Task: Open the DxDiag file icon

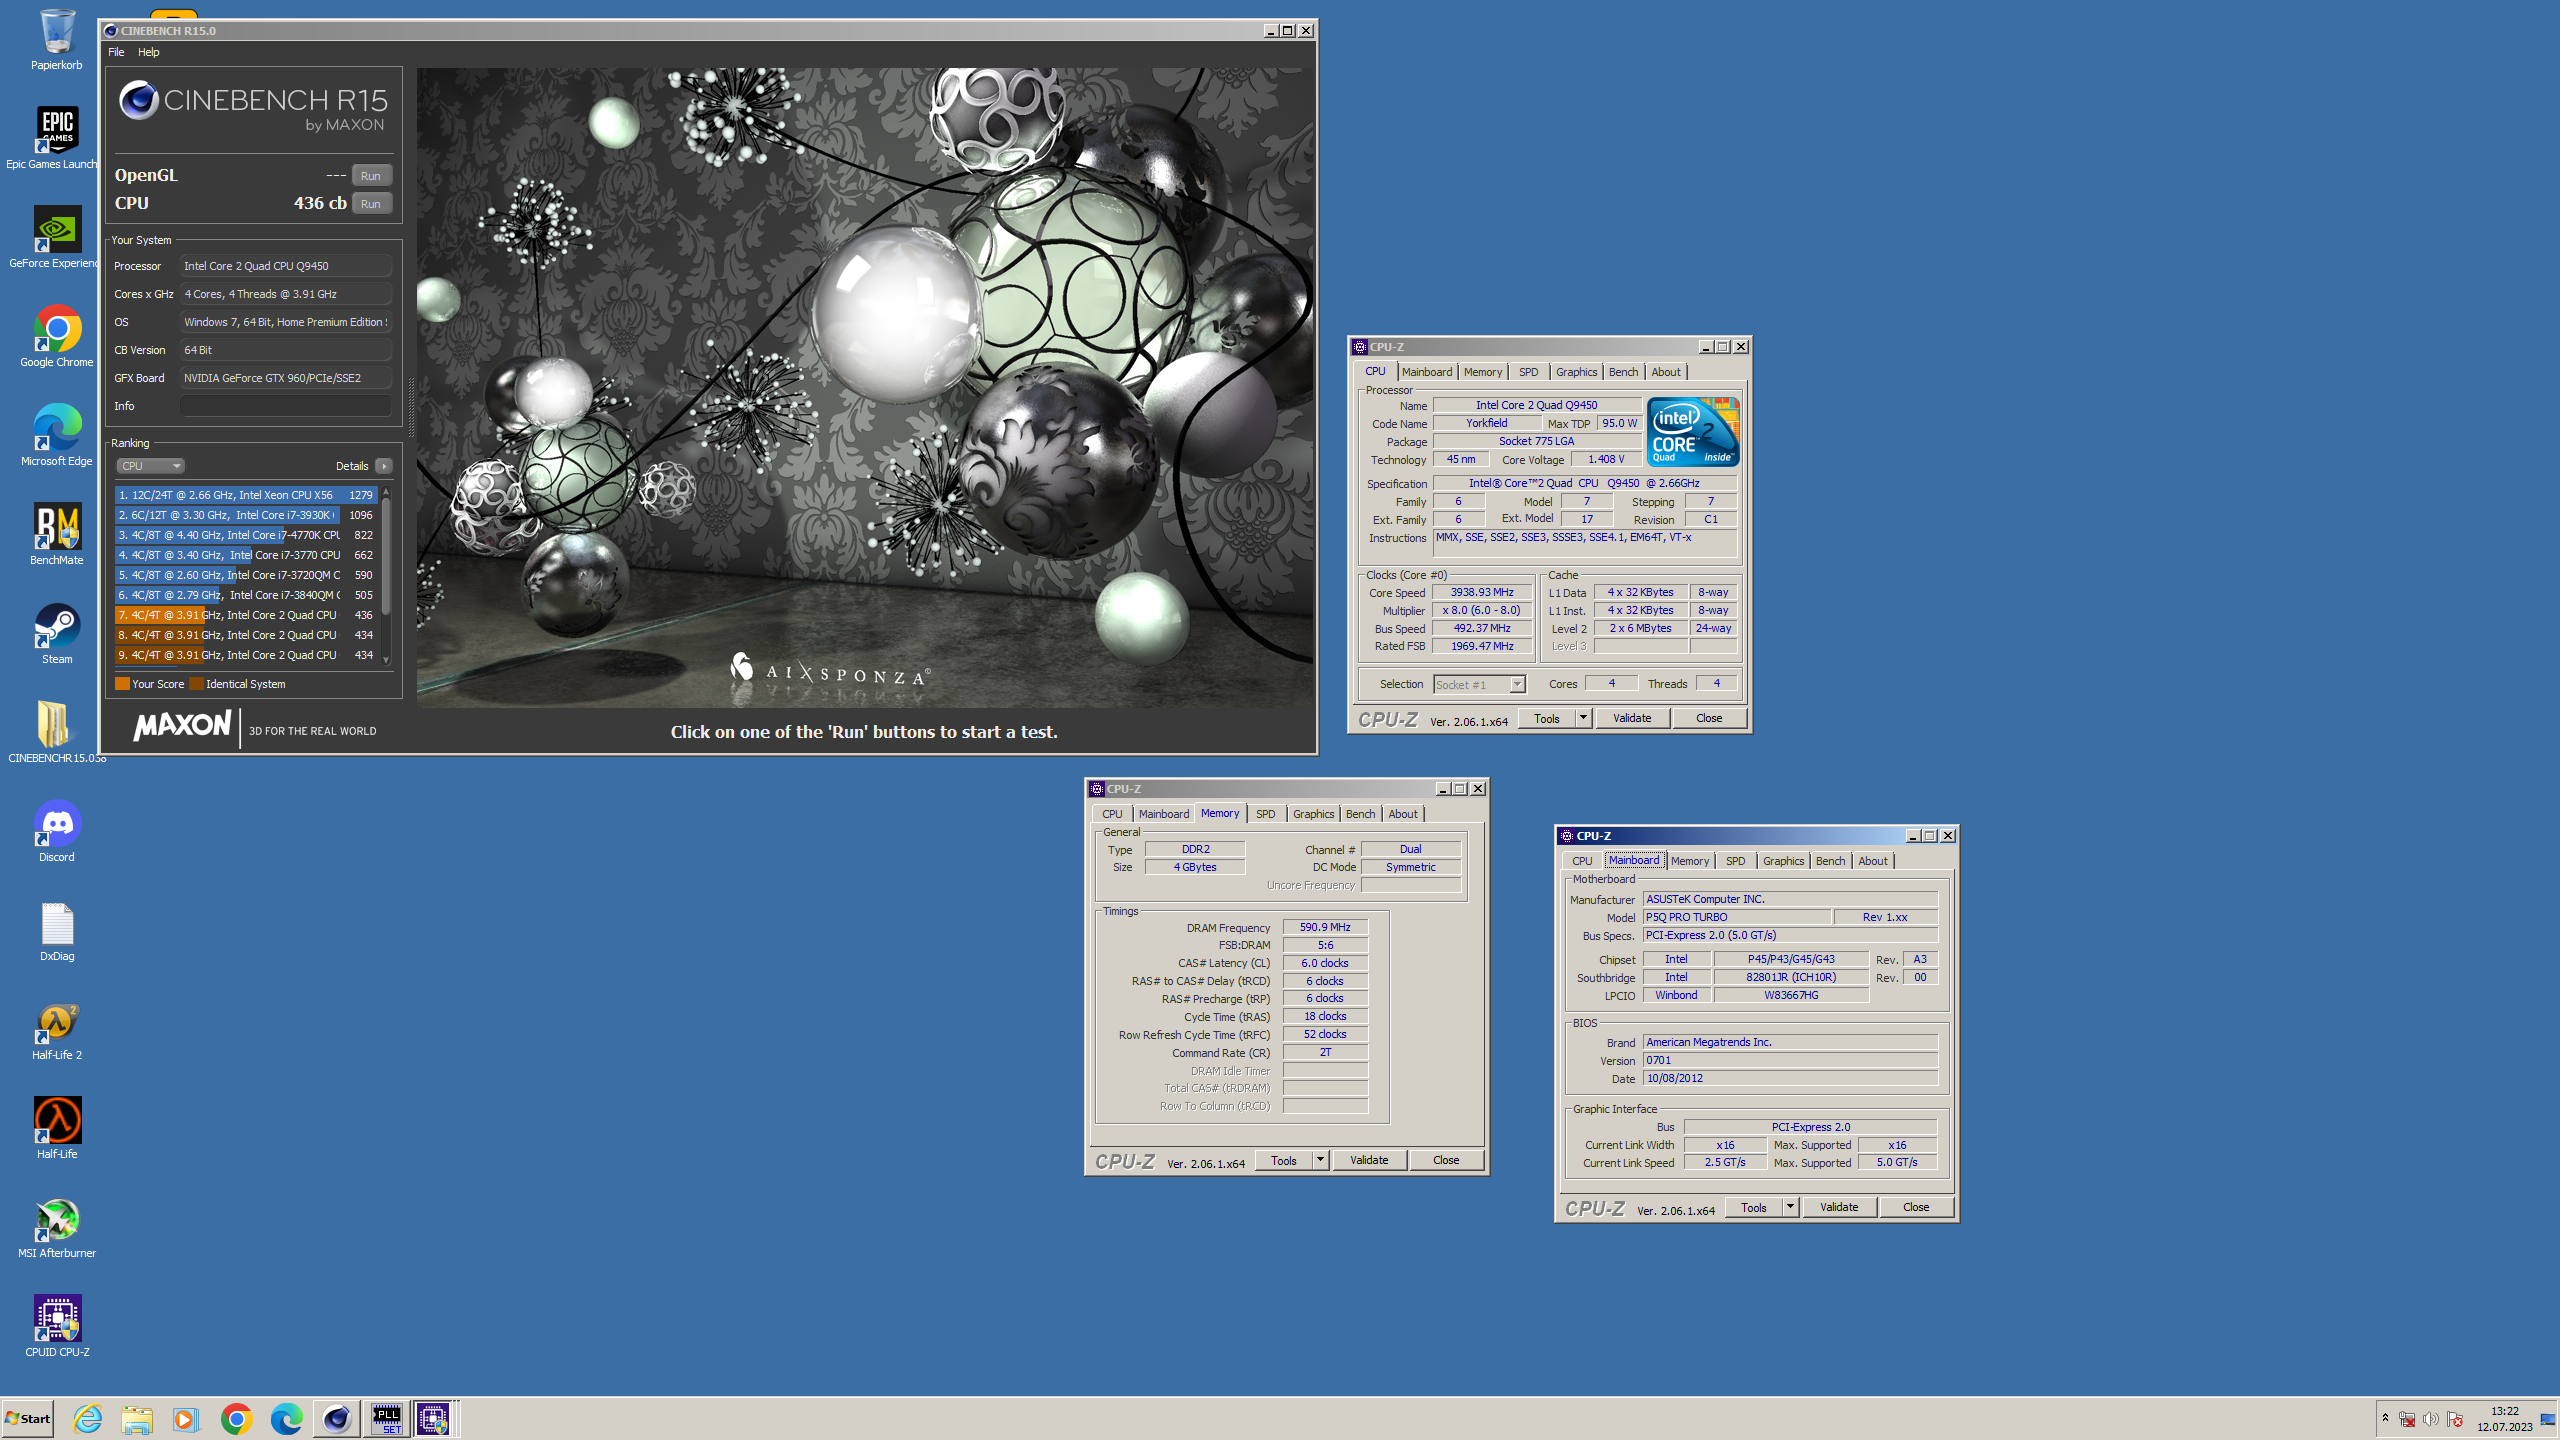Action: (x=57, y=930)
